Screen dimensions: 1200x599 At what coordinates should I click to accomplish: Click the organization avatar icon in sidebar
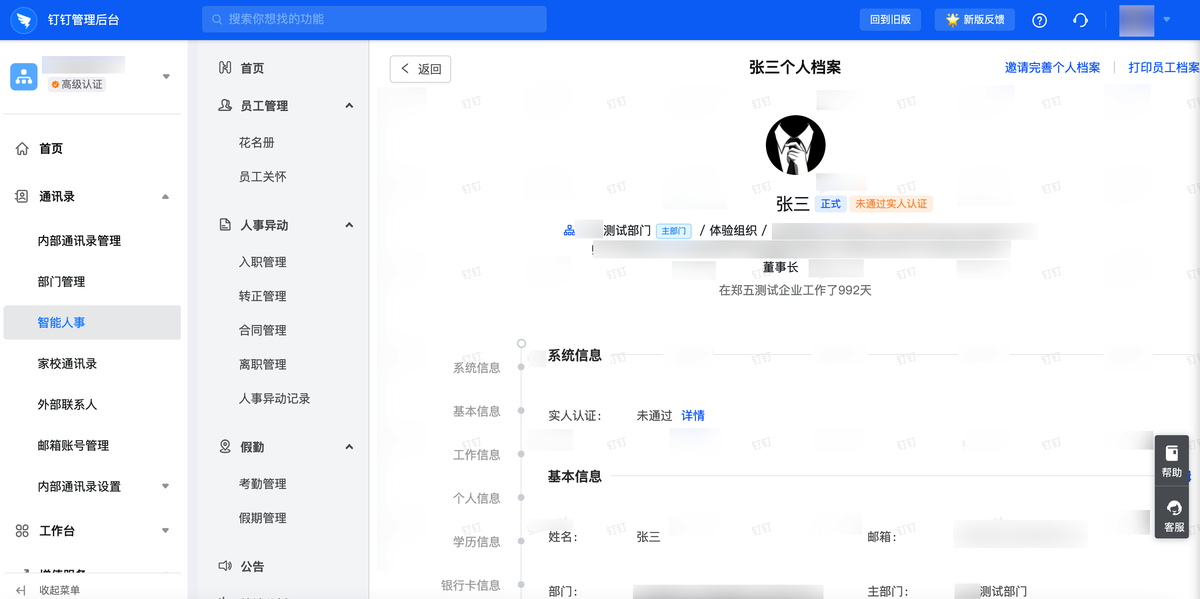(x=23, y=76)
